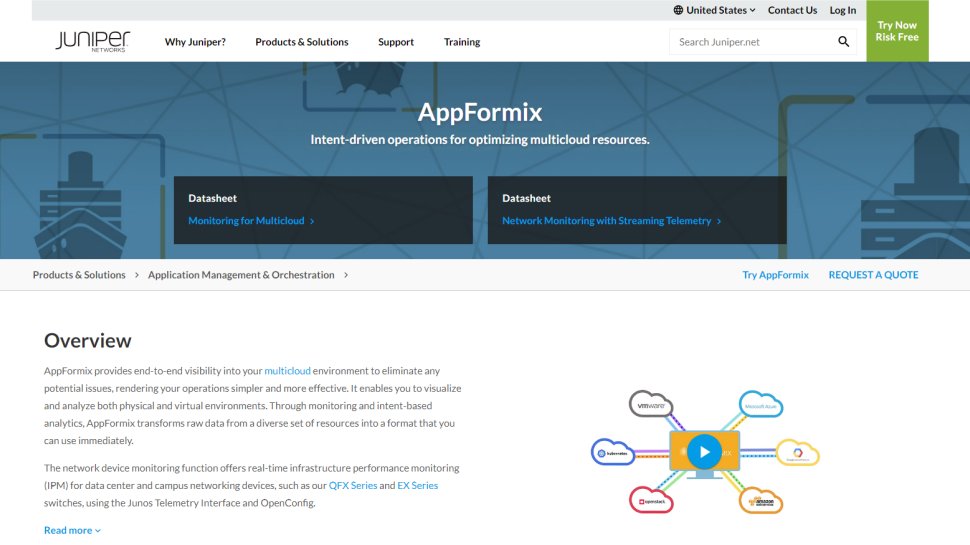Click chevron after Application Management & Orchestration

point(346,275)
